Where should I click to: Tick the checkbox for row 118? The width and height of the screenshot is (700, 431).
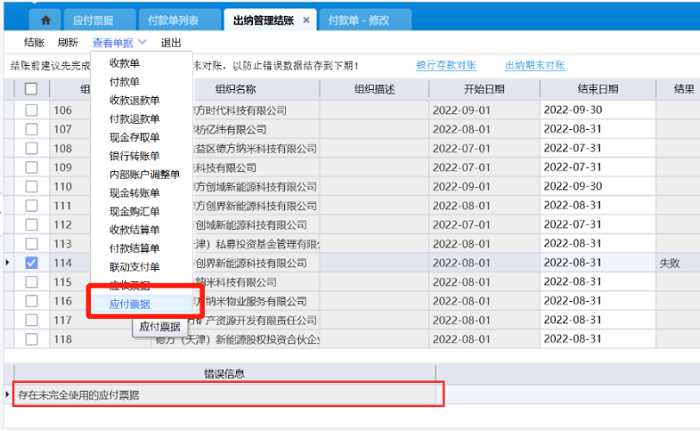(x=31, y=339)
